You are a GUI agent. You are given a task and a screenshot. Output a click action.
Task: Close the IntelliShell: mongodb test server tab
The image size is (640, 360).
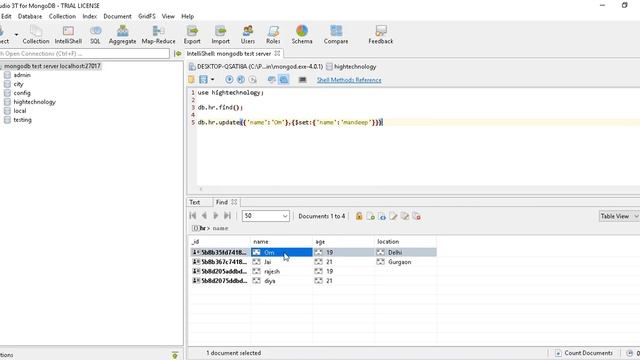click(x=277, y=53)
